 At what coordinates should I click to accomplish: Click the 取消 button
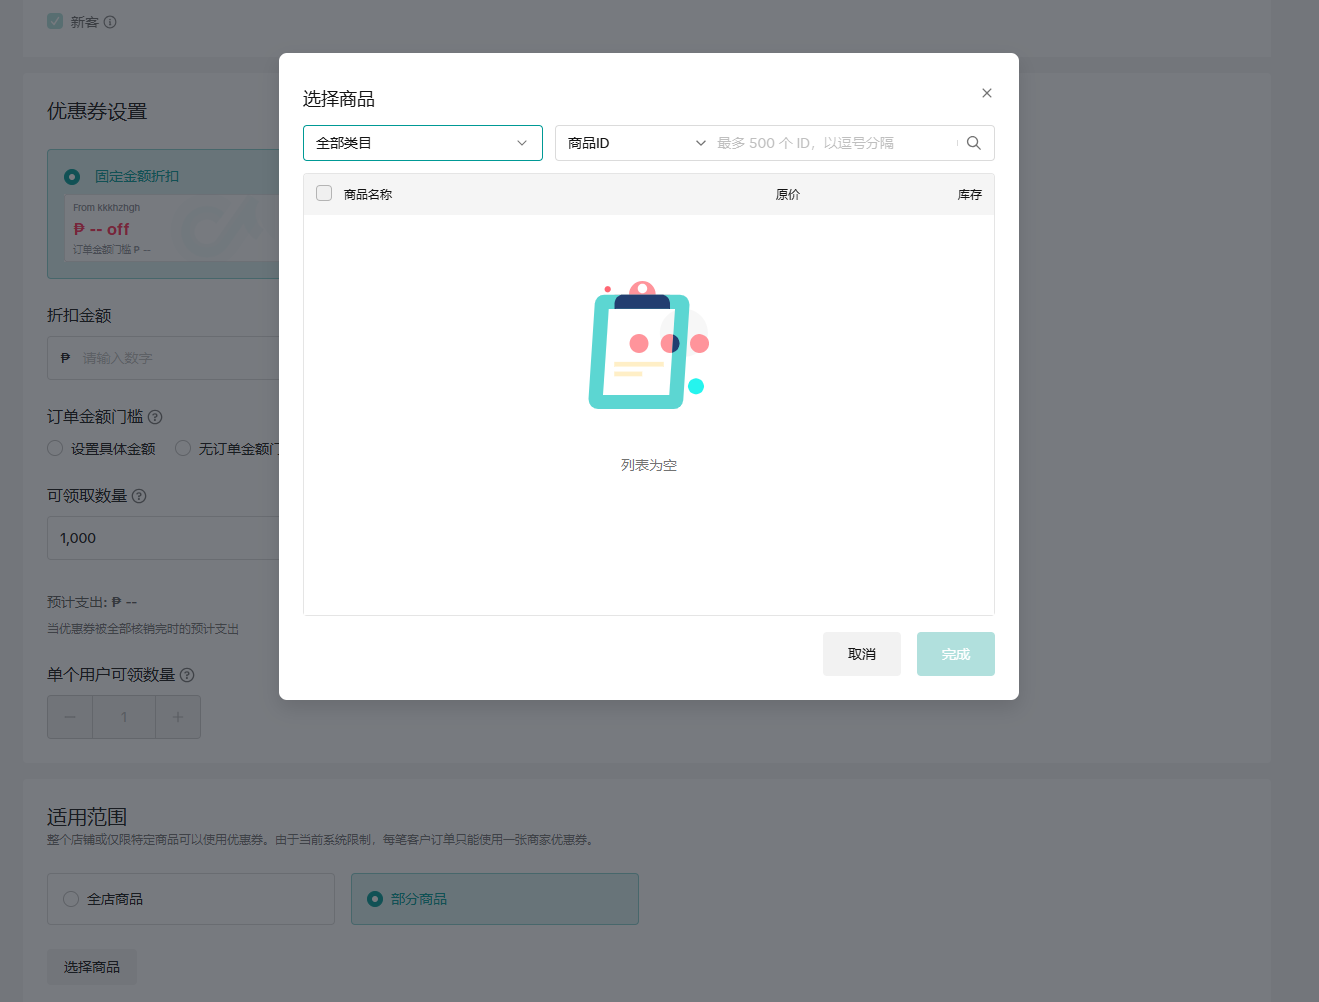click(x=861, y=654)
